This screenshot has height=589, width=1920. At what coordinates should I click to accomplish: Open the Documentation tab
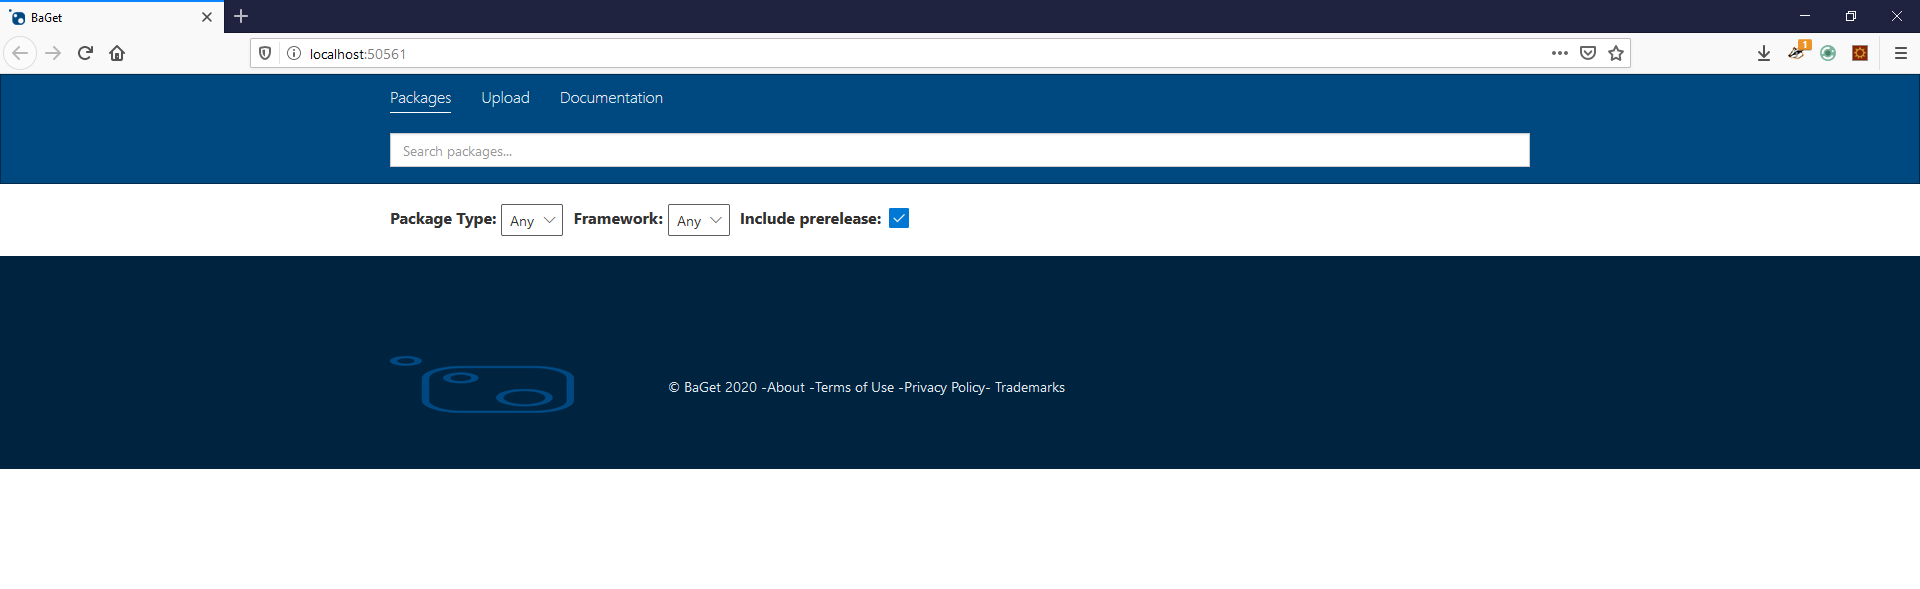coord(611,98)
